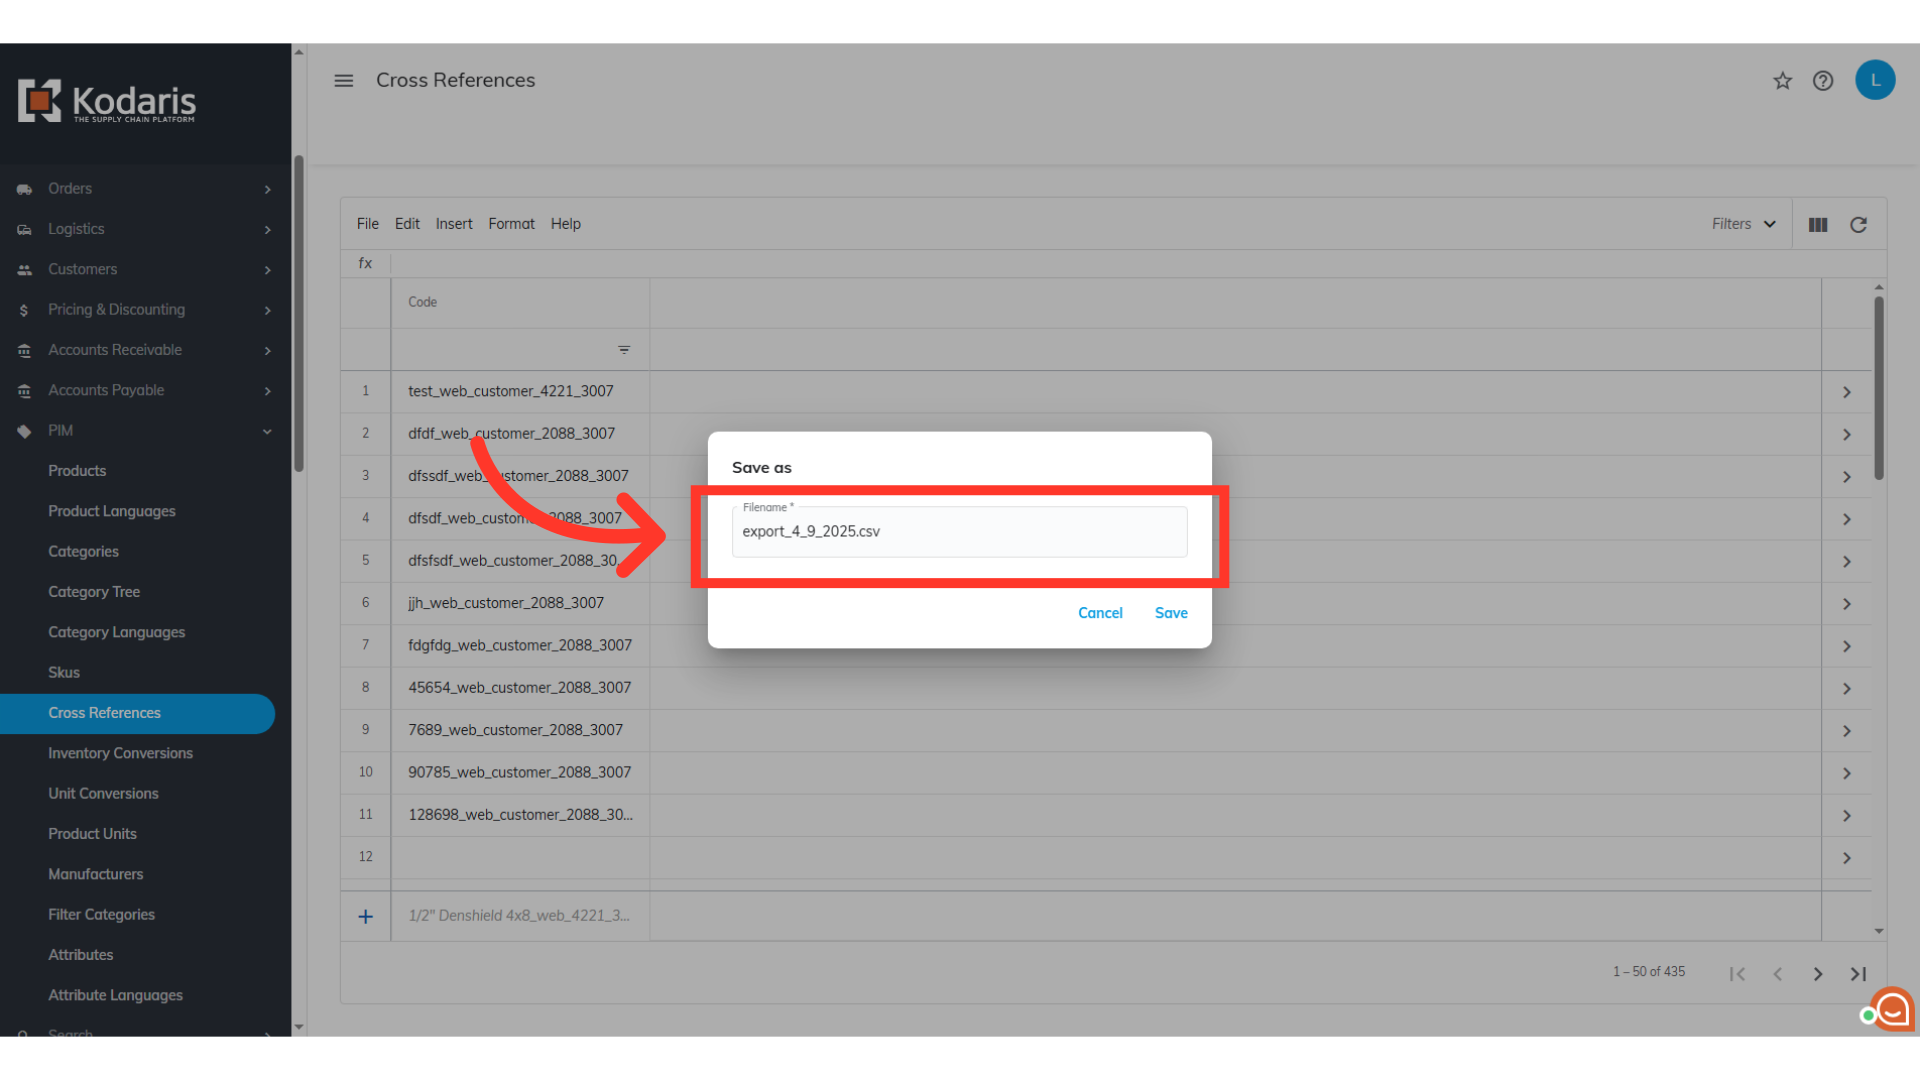Open the Format menu
This screenshot has width=1920, height=1080.
(511, 224)
